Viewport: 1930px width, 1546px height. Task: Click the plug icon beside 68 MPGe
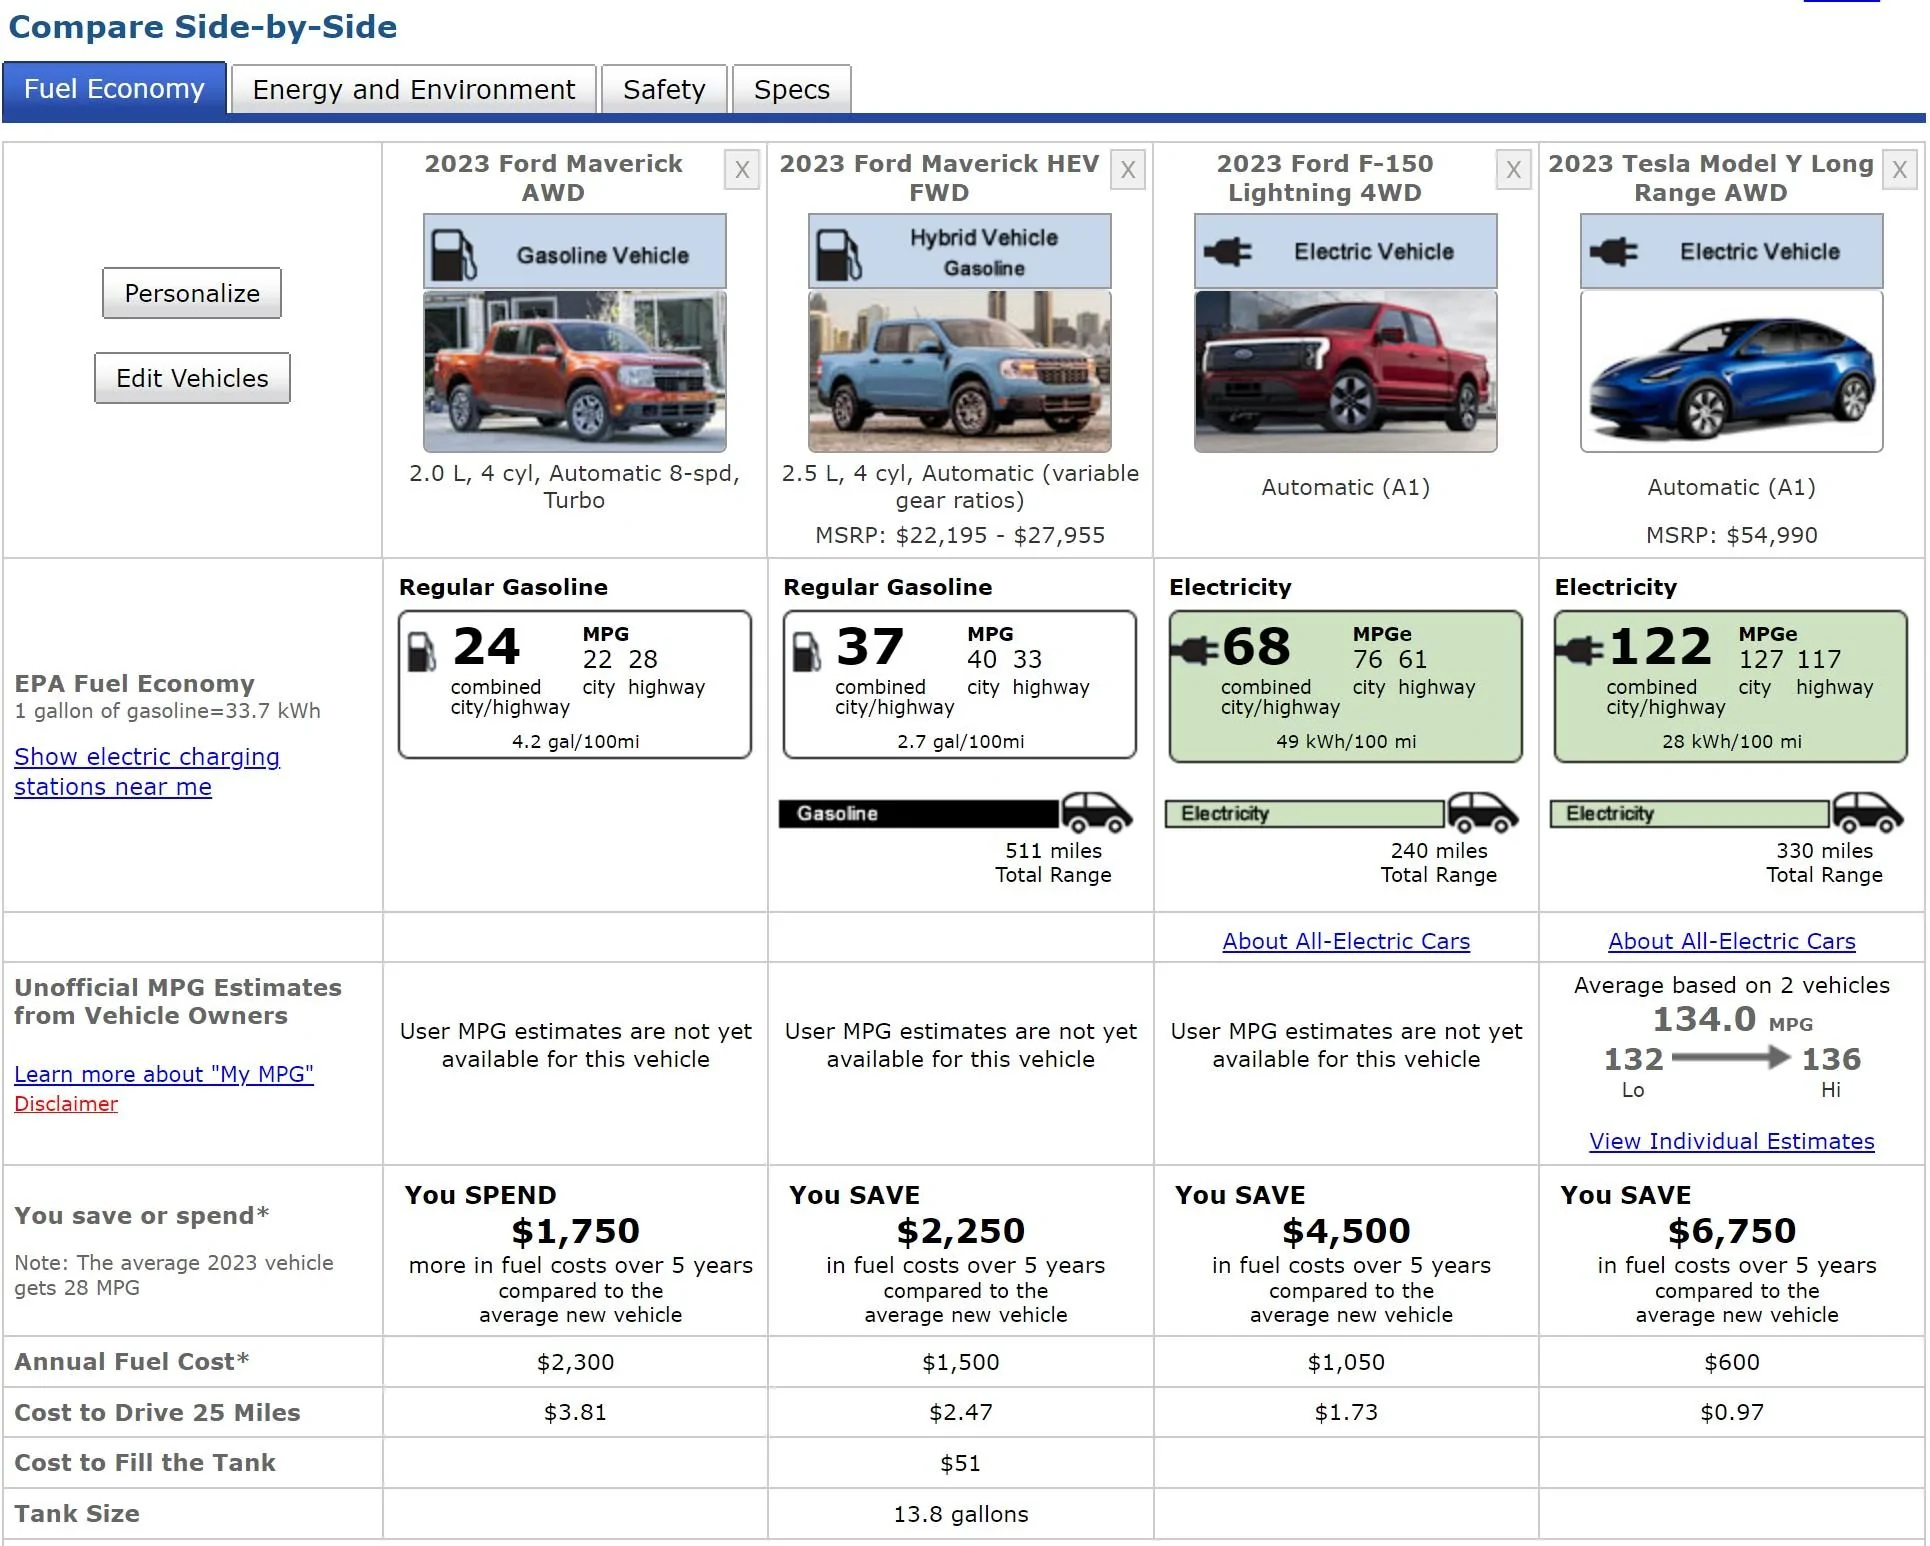[x=1195, y=651]
